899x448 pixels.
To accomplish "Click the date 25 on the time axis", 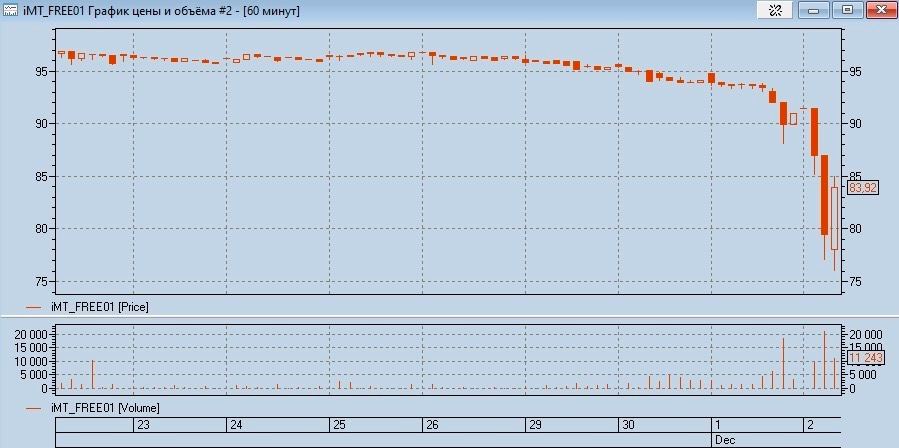I will (339, 425).
